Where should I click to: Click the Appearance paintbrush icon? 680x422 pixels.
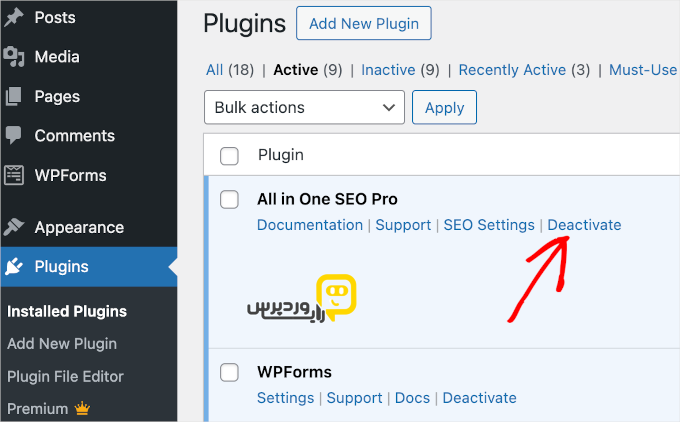(14, 227)
